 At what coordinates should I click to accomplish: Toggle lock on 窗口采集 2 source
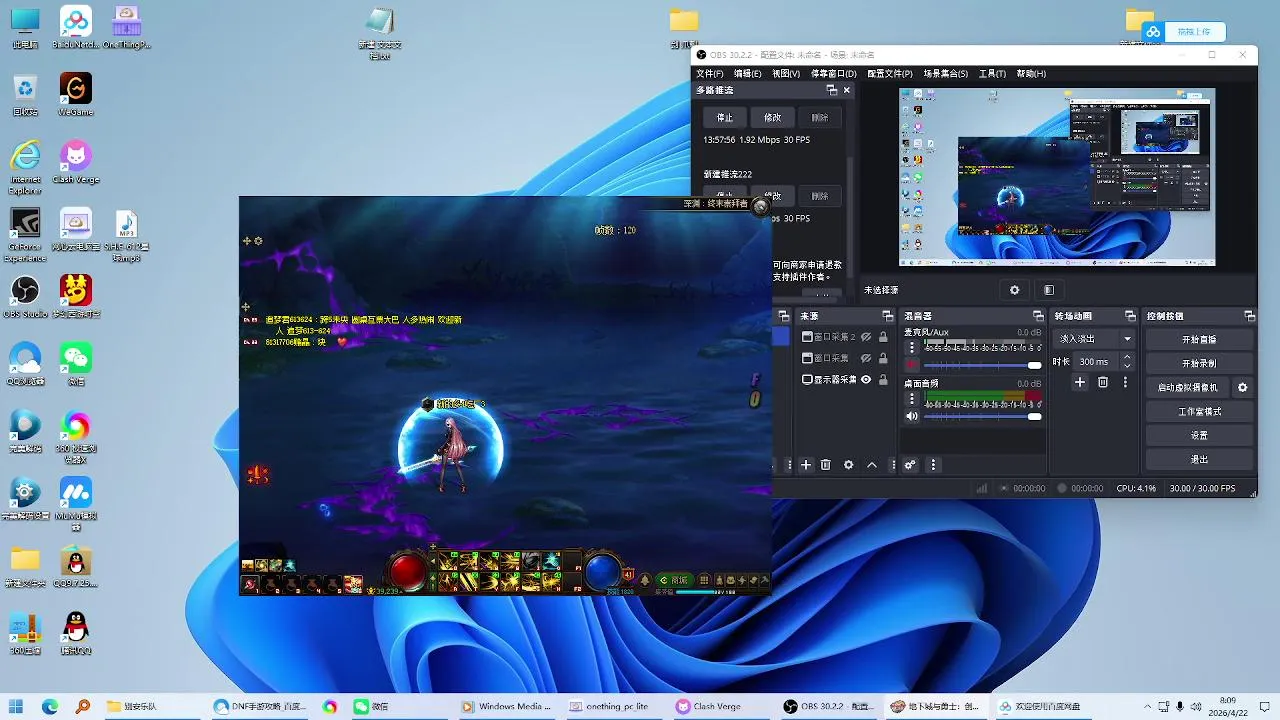pyautogui.click(x=883, y=337)
